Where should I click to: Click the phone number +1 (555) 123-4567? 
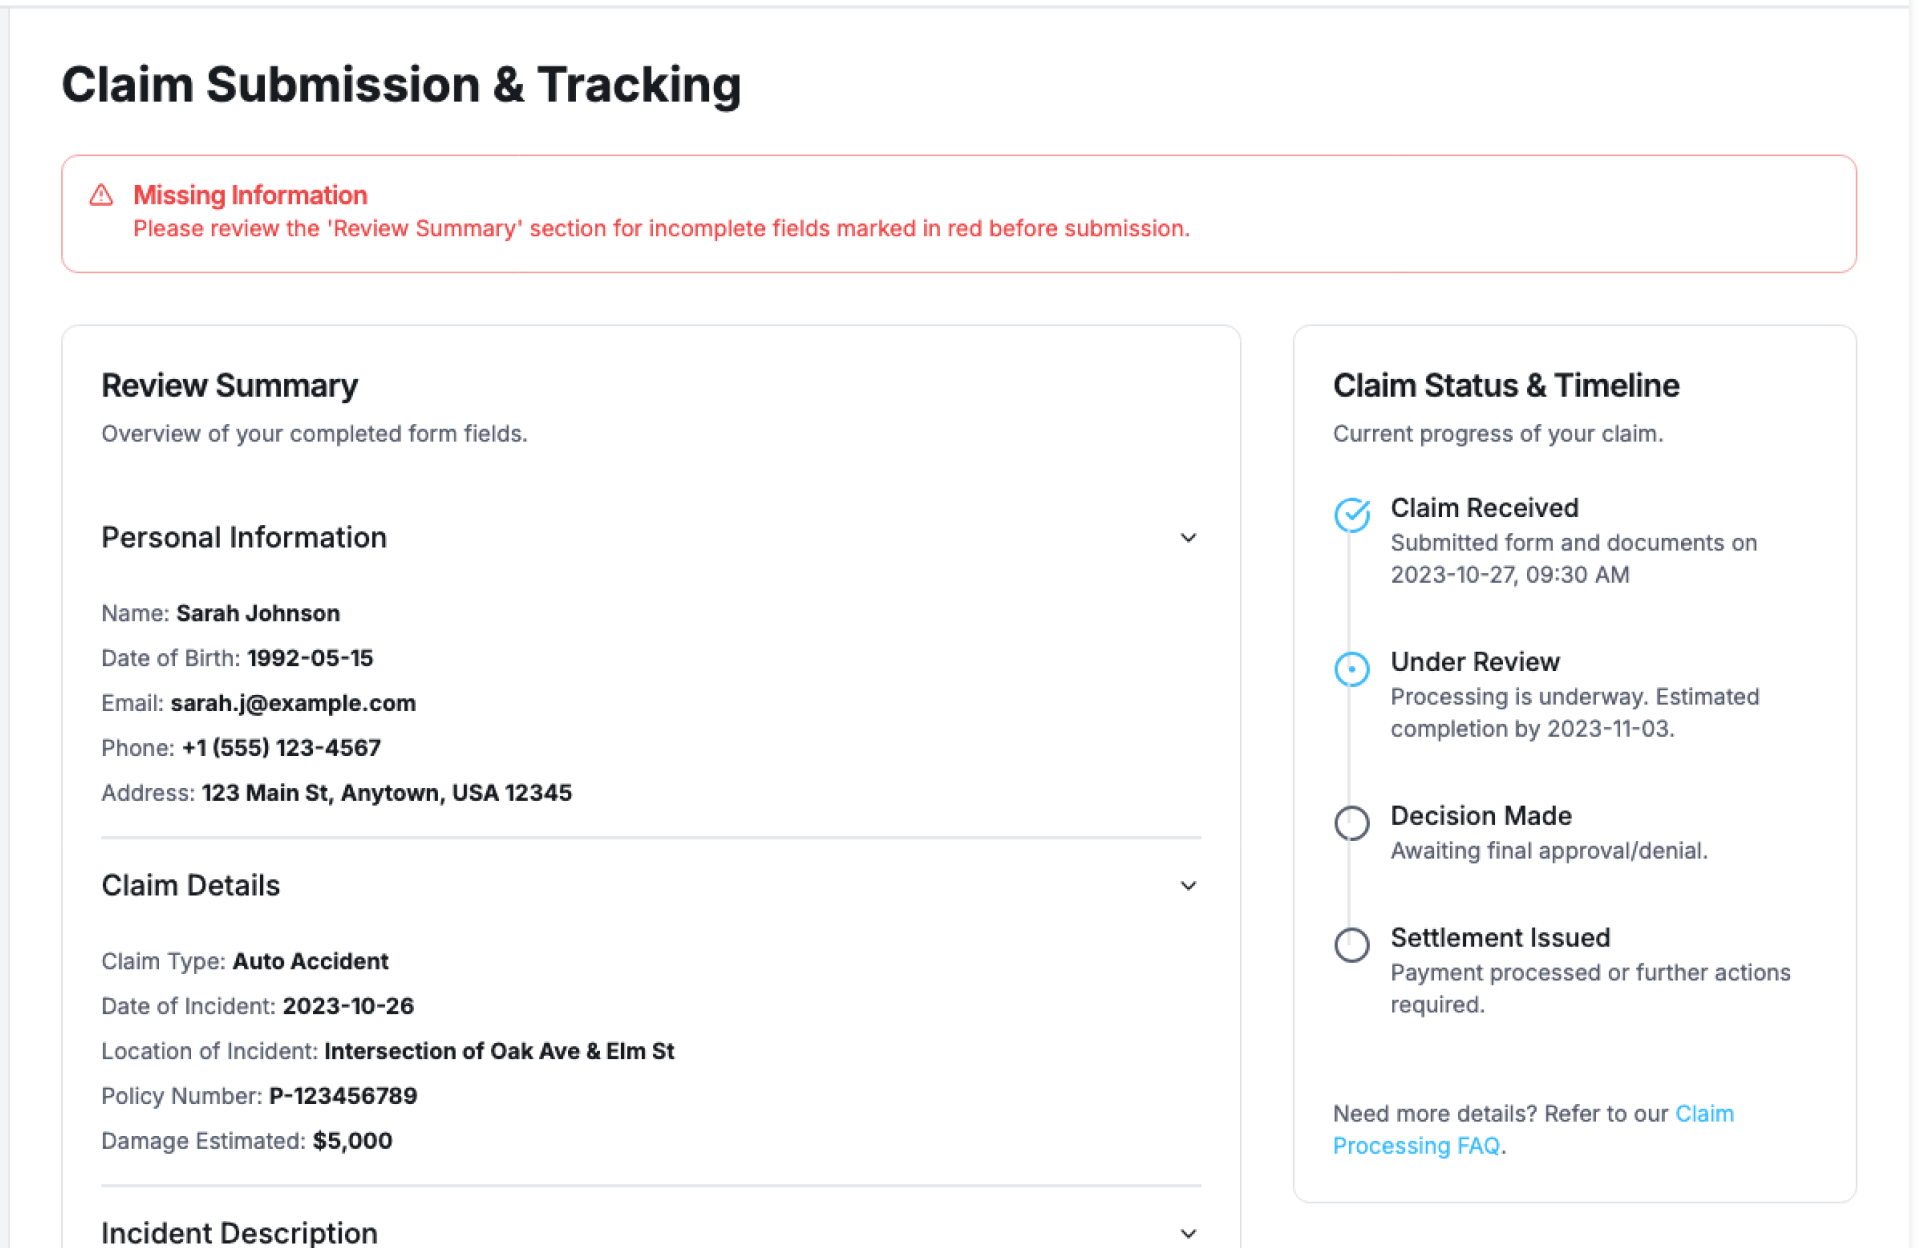281,748
